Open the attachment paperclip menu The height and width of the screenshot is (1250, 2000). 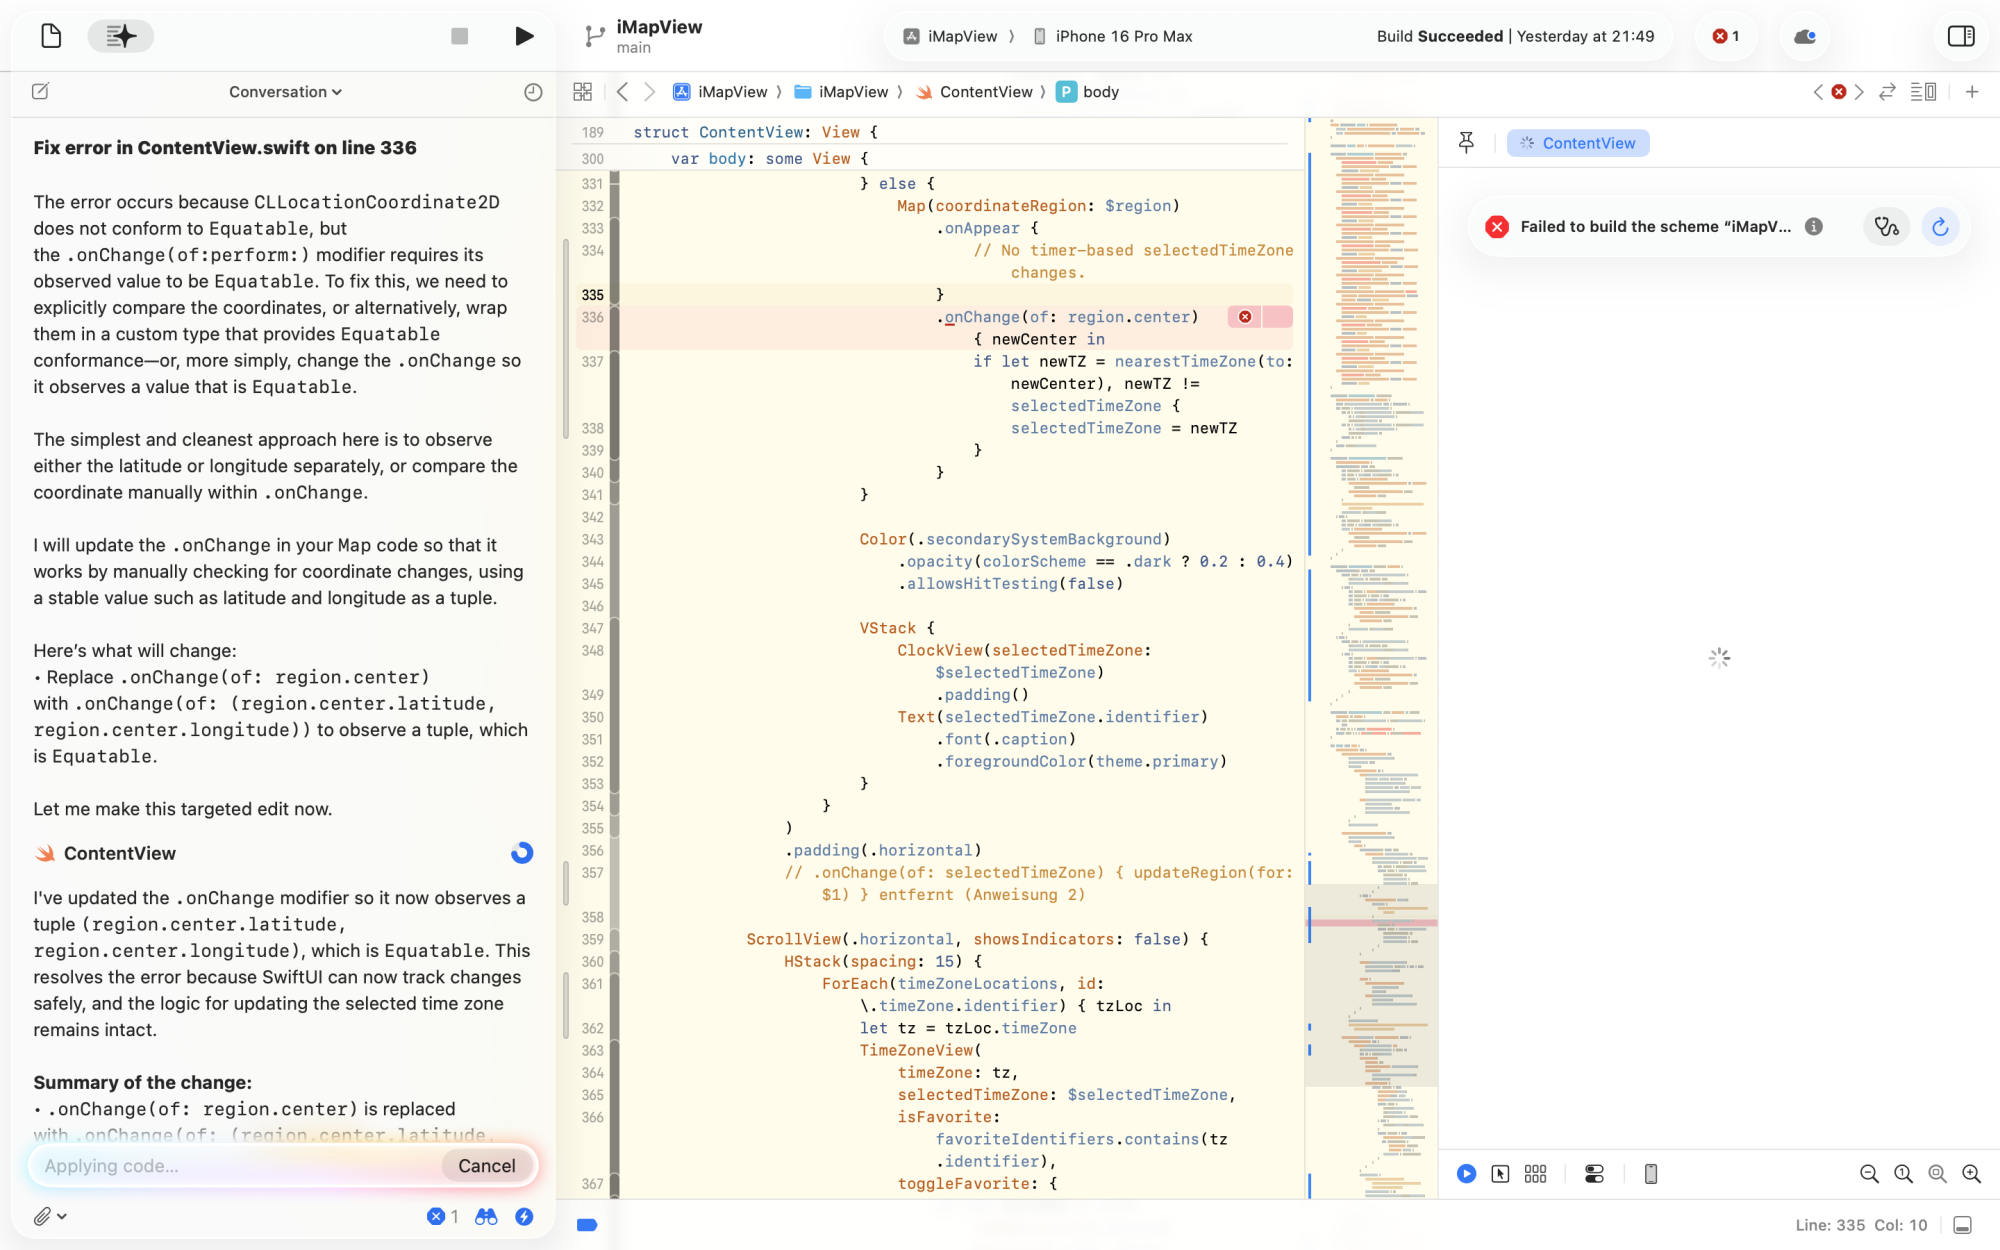[x=47, y=1216]
